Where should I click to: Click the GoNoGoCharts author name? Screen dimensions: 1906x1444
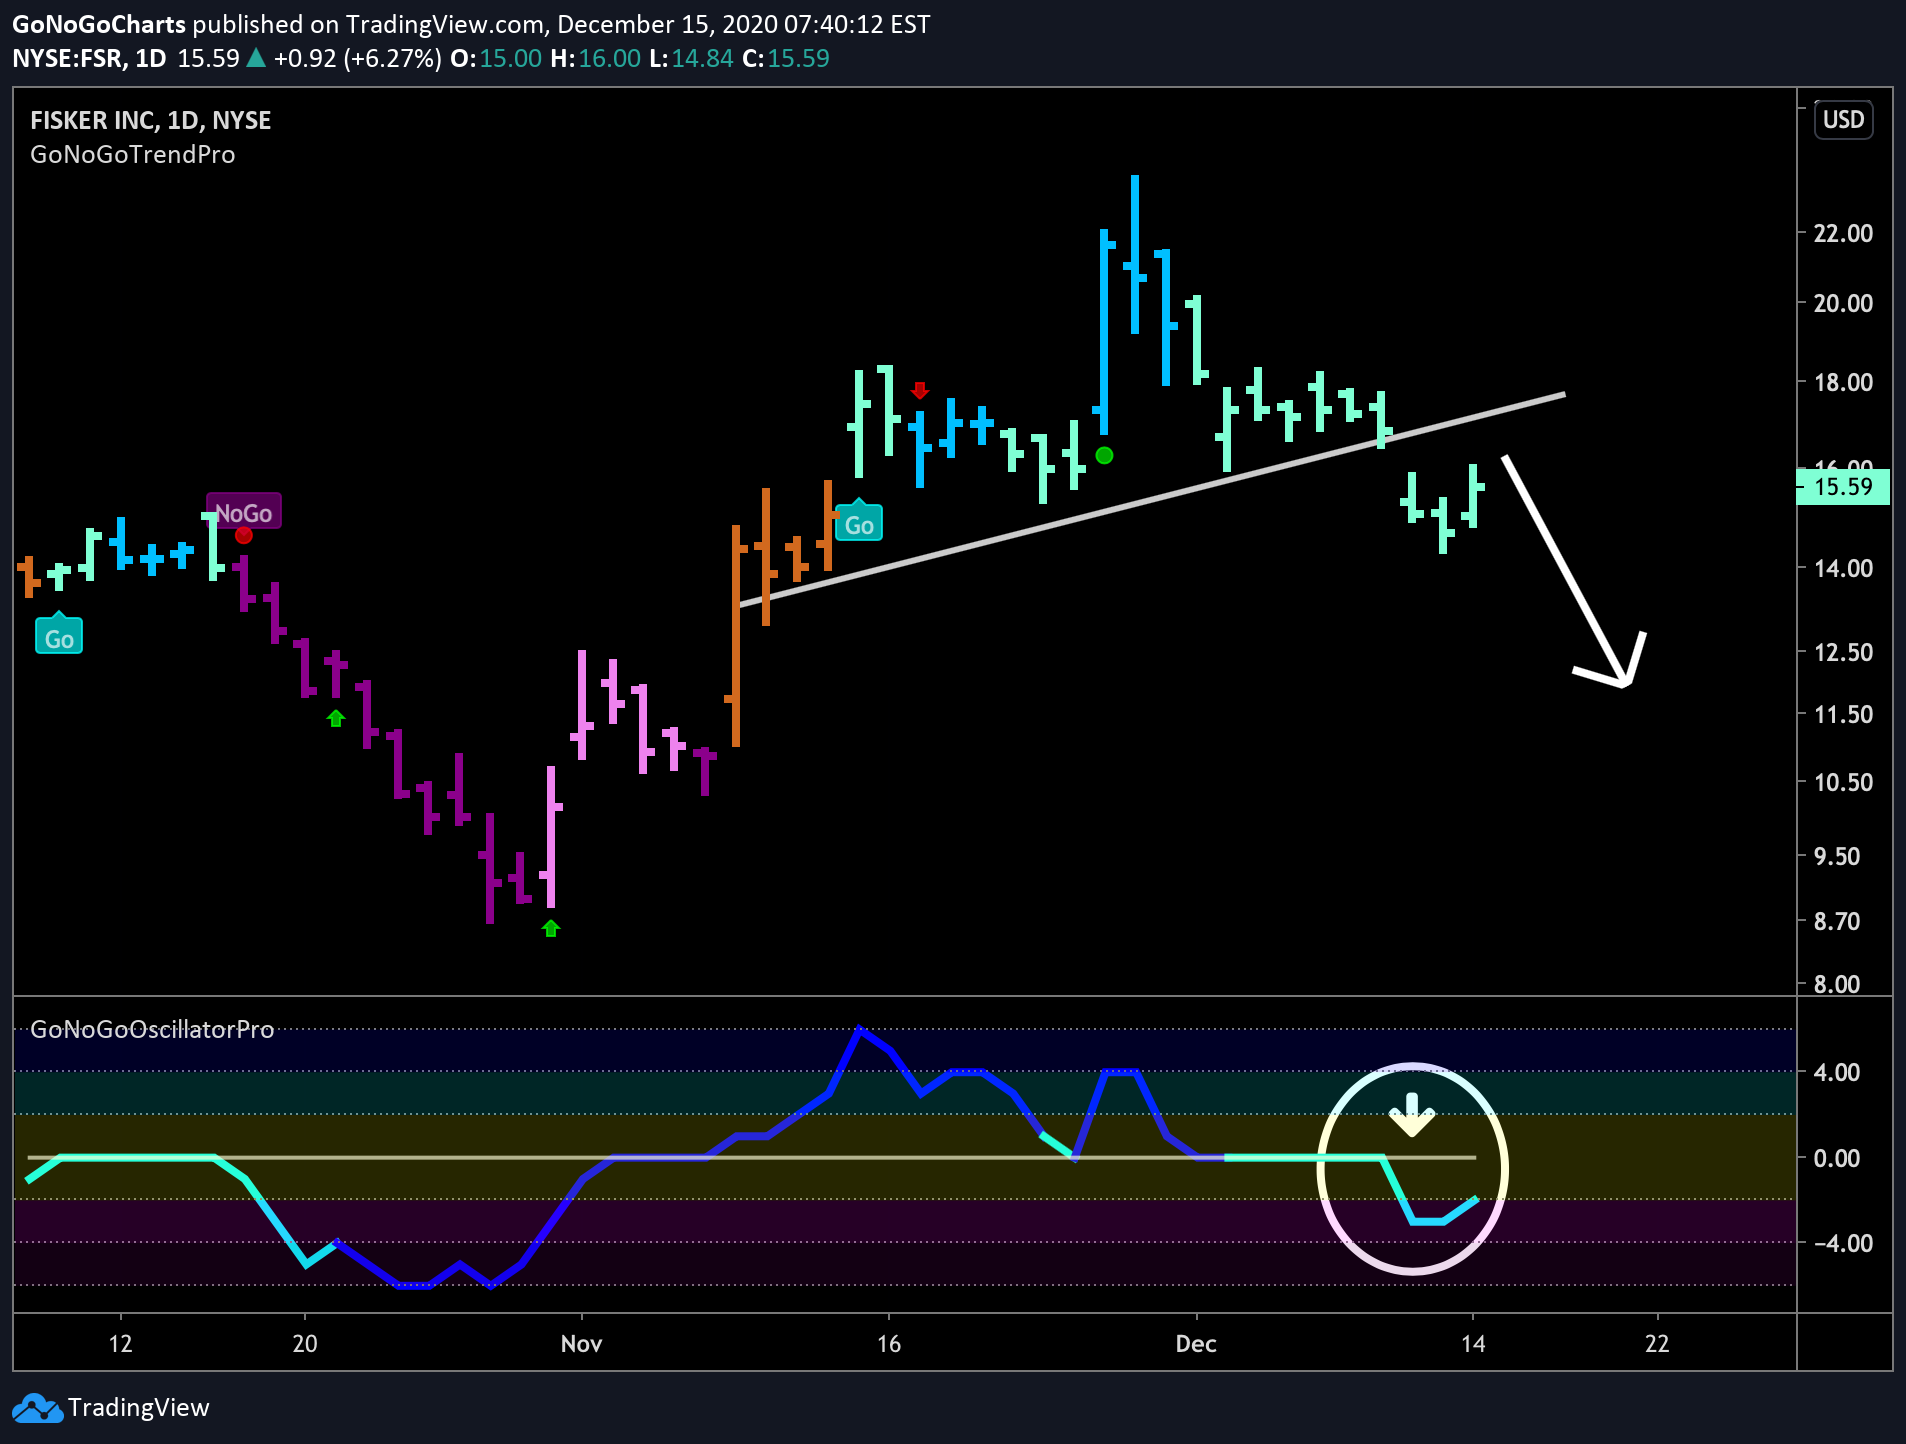pos(99,24)
